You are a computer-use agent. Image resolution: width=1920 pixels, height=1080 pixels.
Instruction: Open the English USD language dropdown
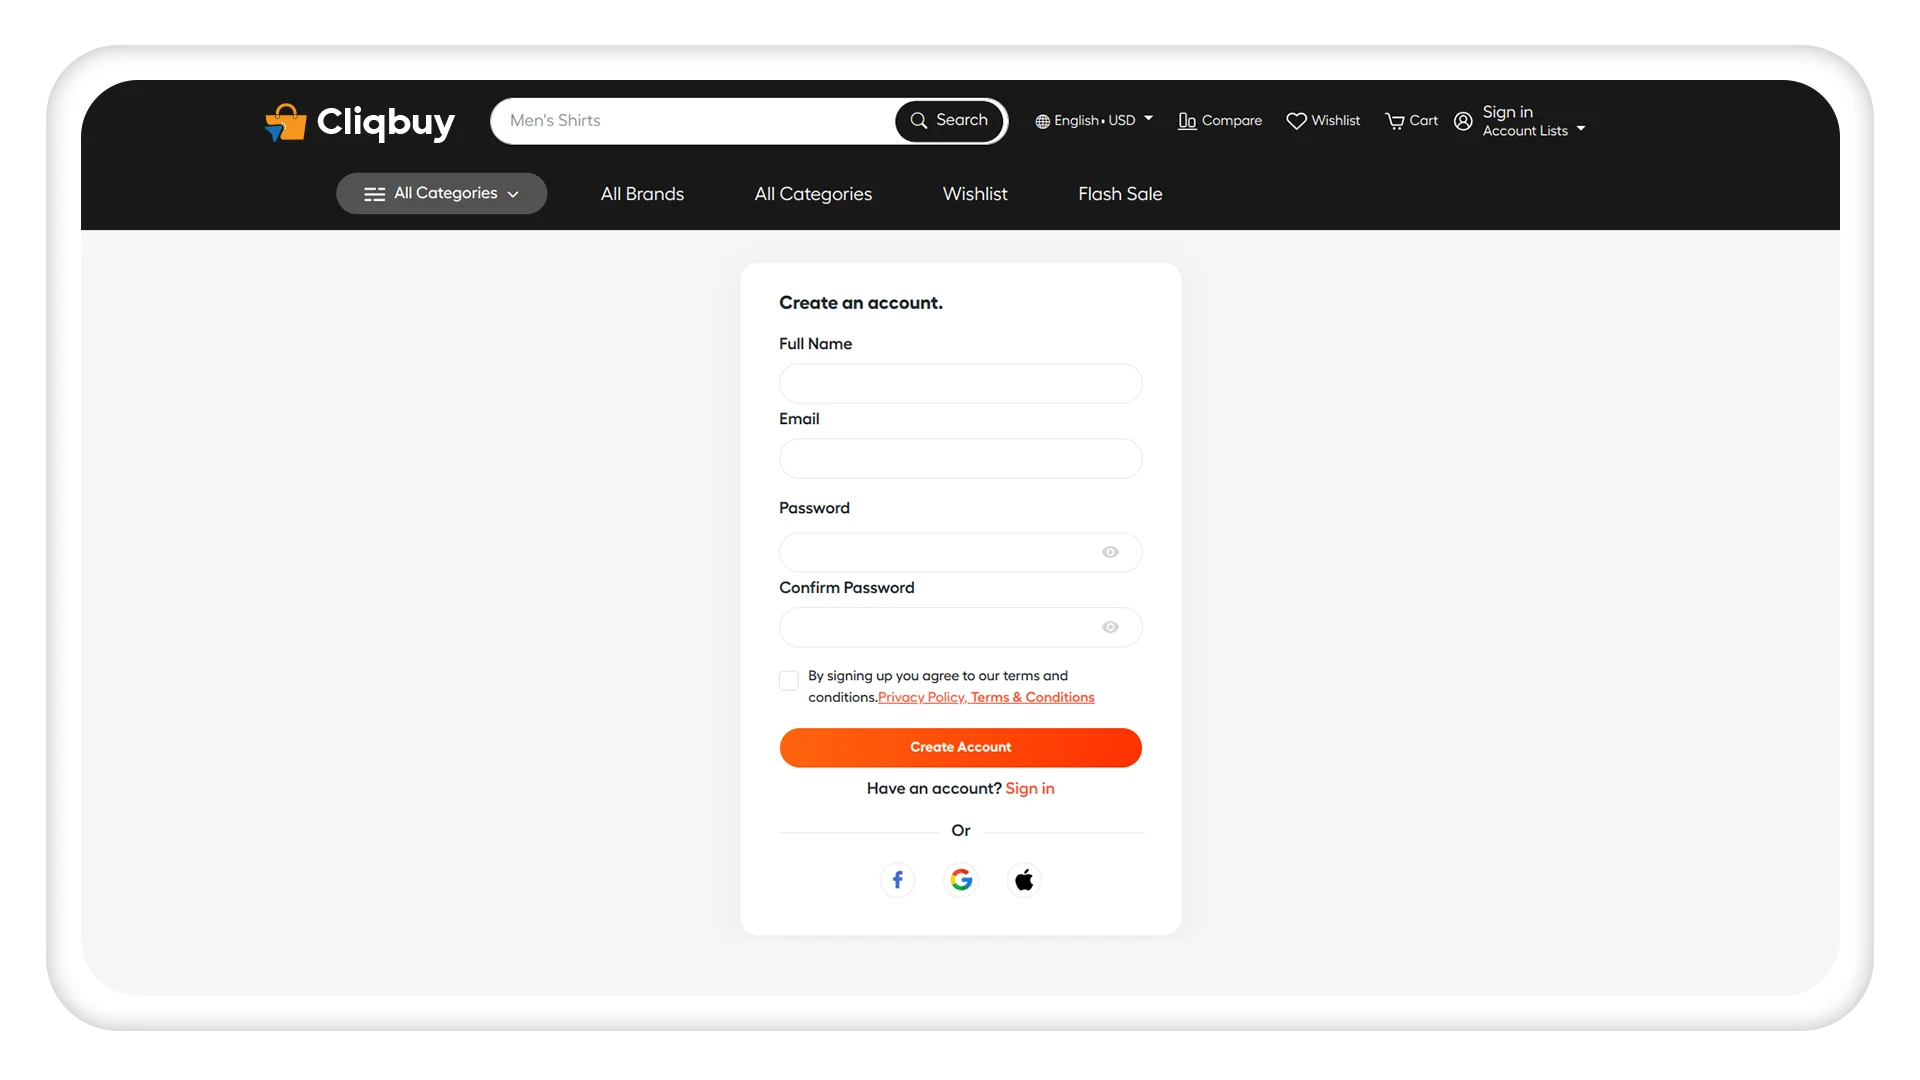pyautogui.click(x=1095, y=120)
